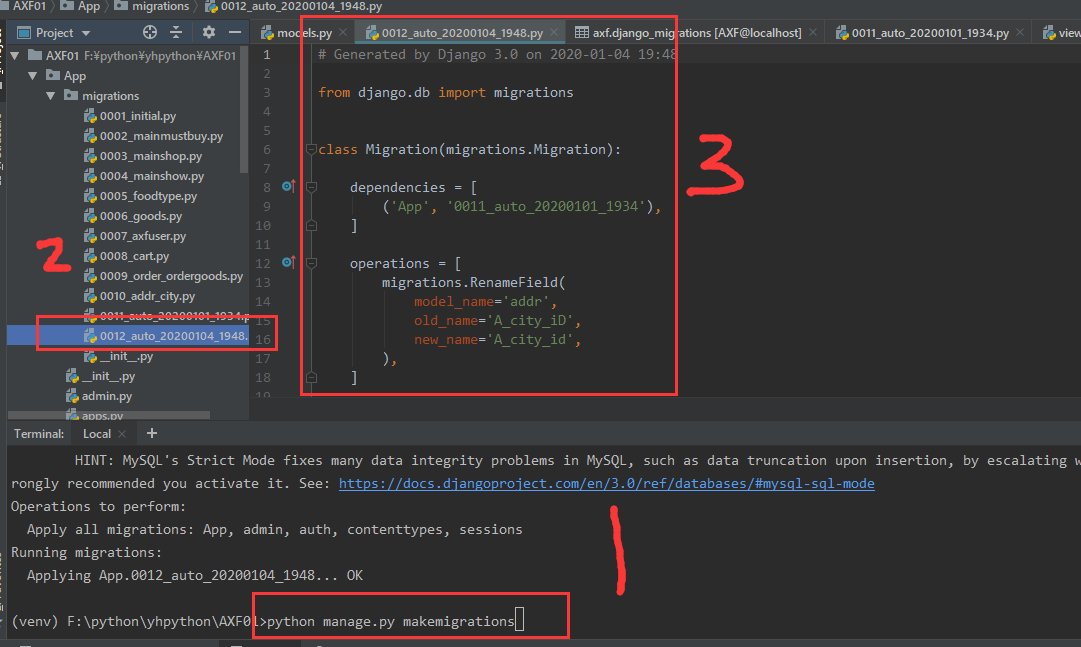Collapse the App folder node
Viewport: 1081px width, 647px height.
[33, 75]
